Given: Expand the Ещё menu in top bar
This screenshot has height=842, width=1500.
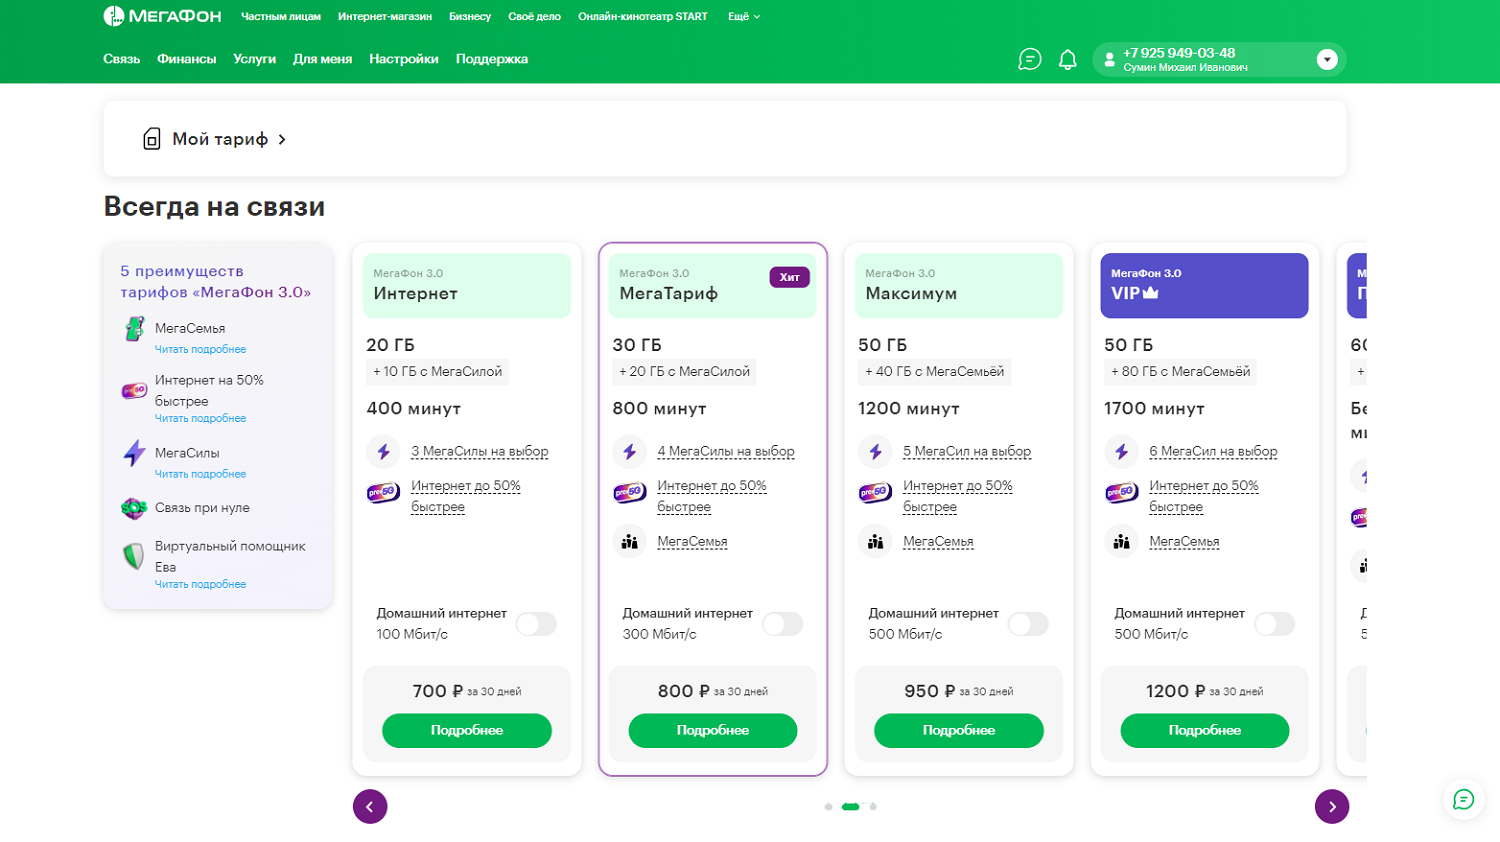Looking at the screenshot, I should pos(743,17).
